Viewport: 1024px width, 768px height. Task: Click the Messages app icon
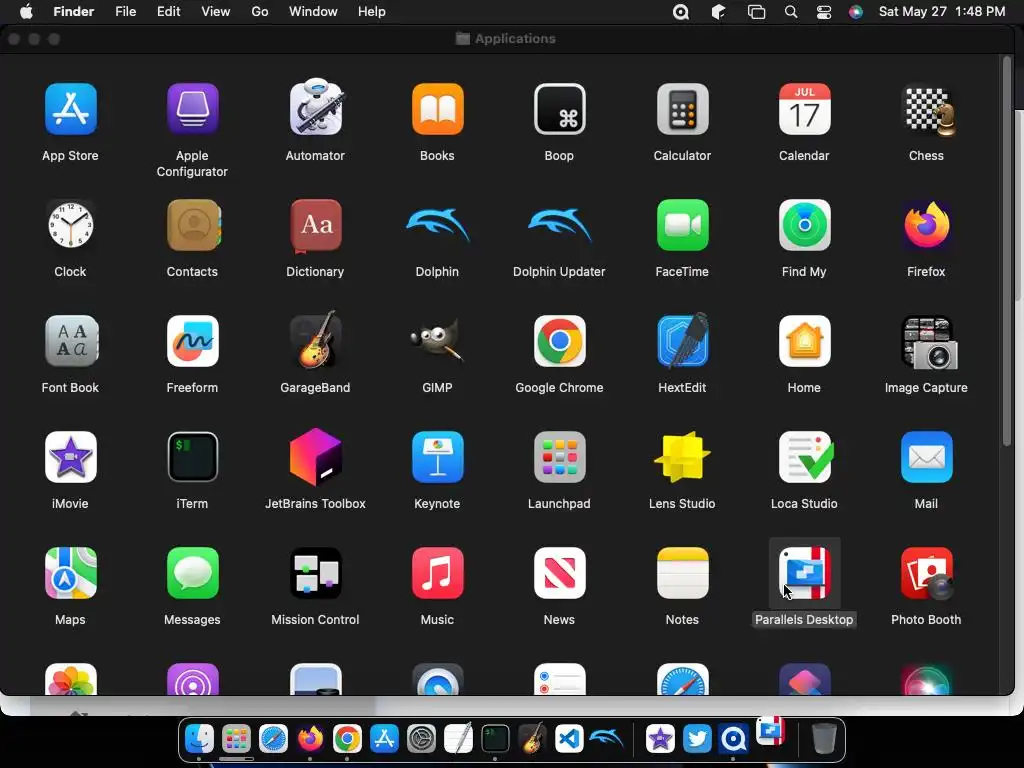(x=193, y=573)
